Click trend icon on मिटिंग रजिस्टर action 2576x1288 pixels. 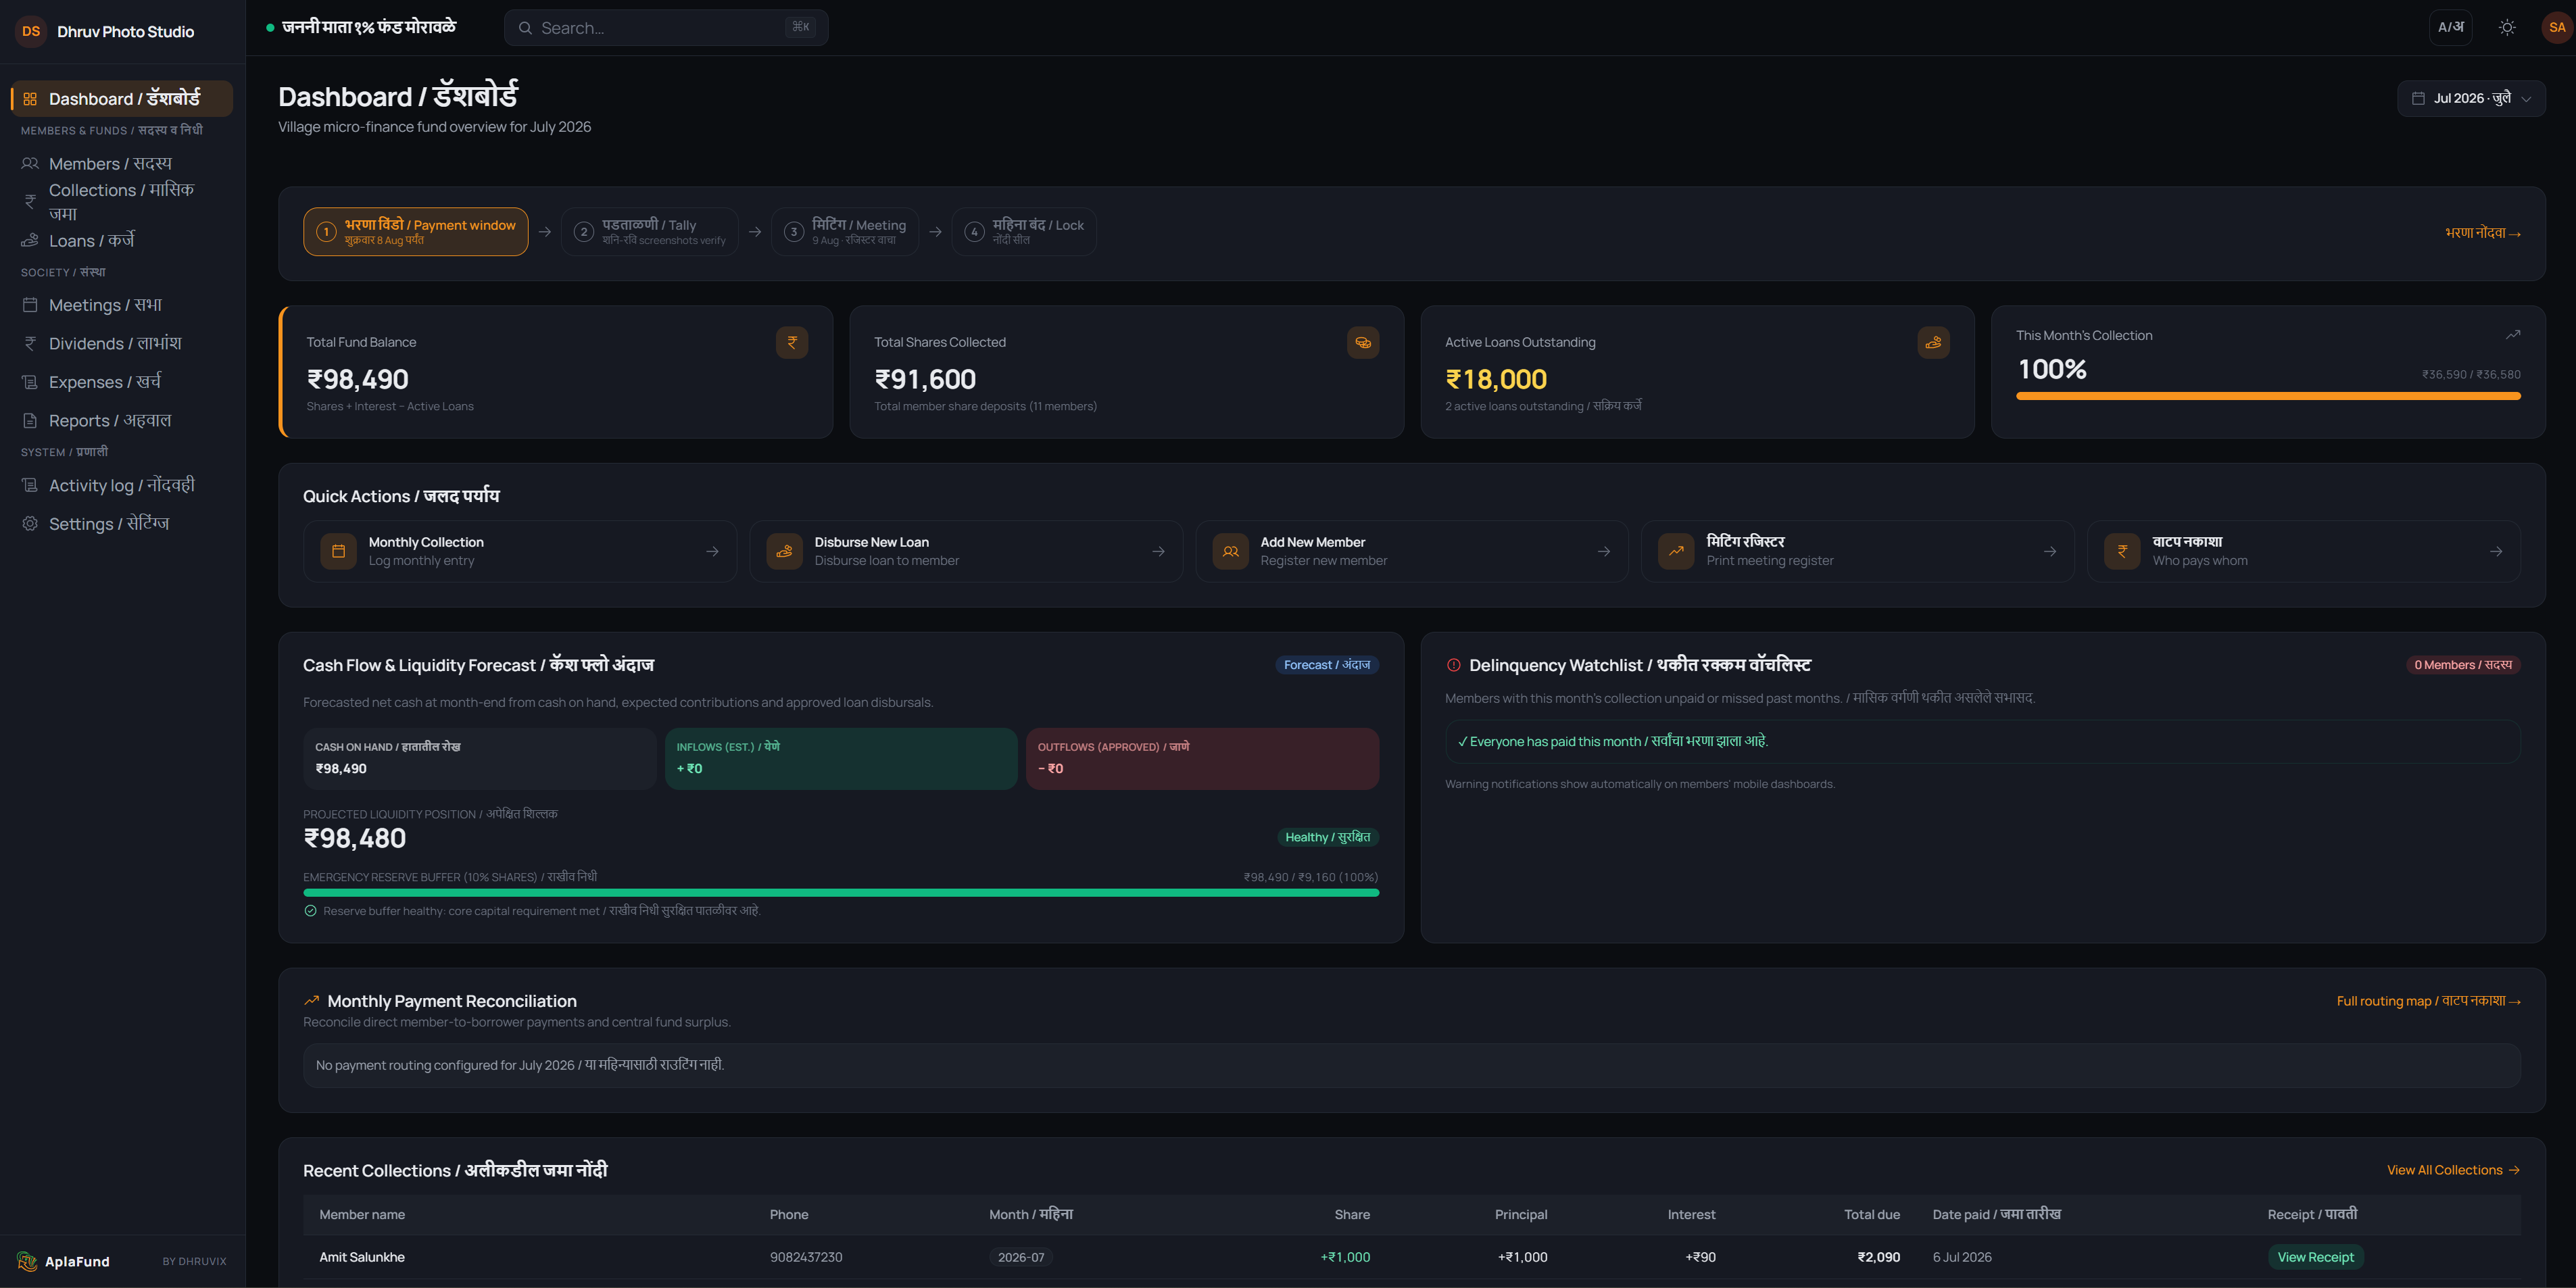tap(1676, 551)
